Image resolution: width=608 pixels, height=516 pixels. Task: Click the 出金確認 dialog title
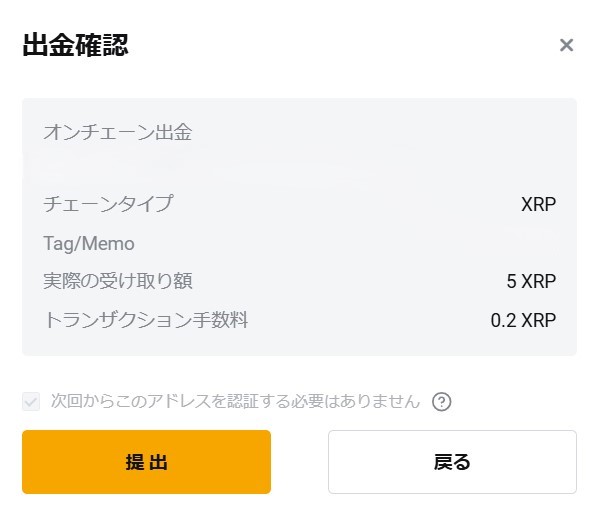(x=75, y=45)
